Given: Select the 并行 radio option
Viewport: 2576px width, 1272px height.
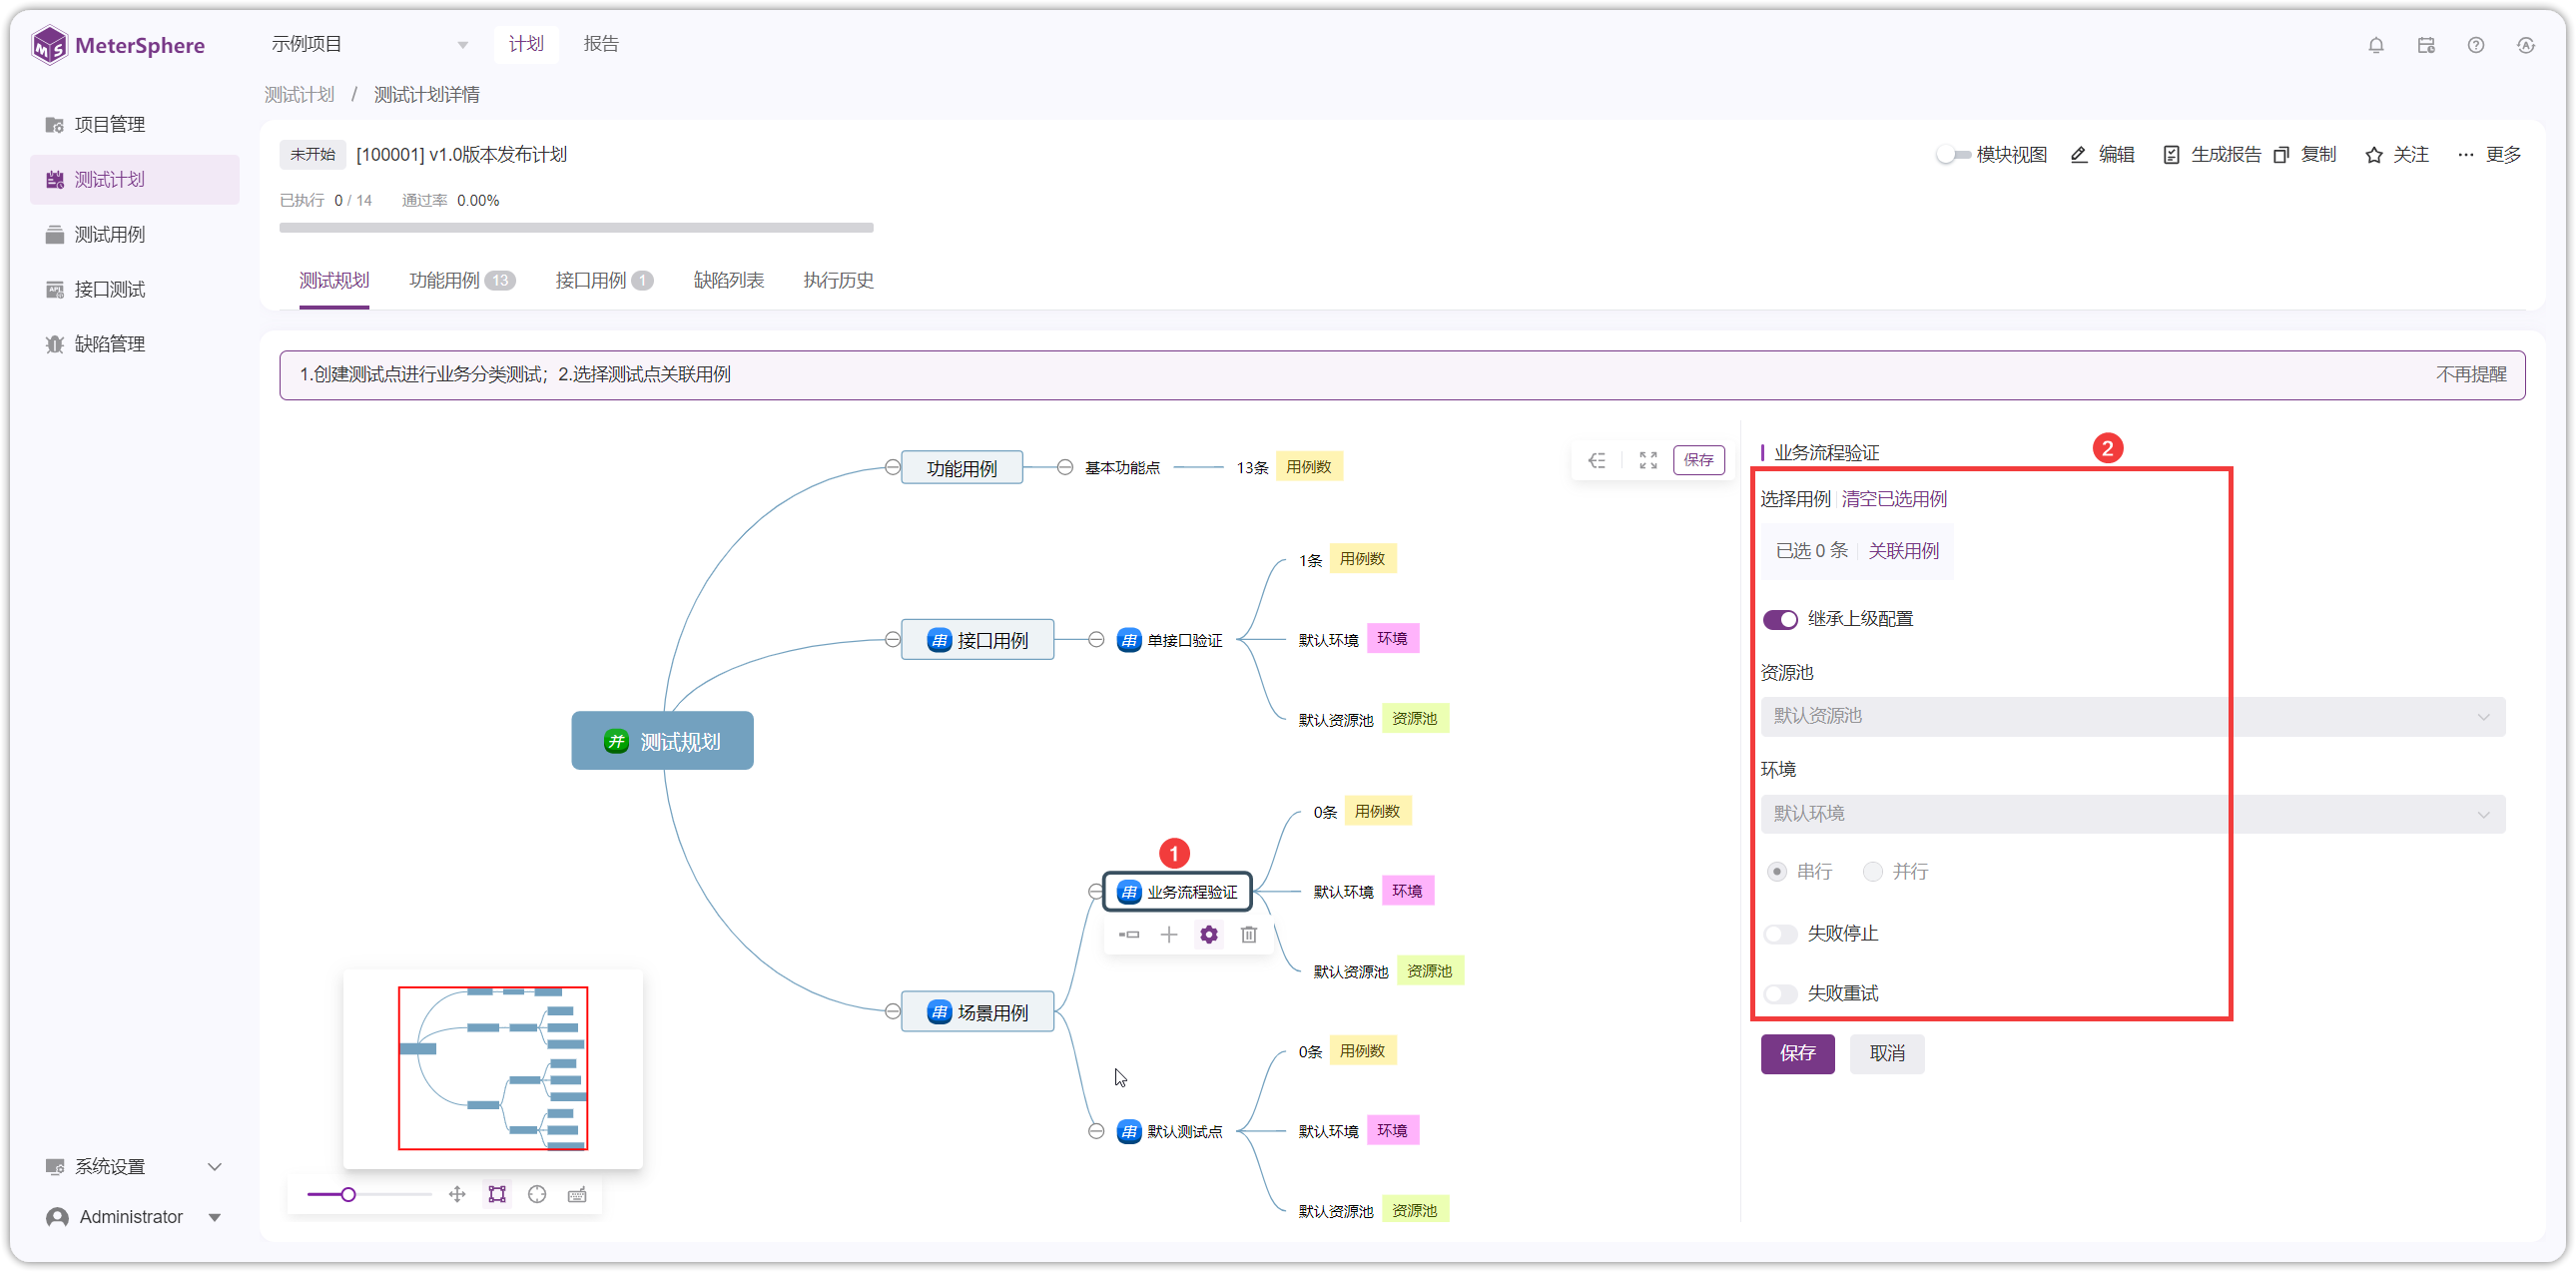Looking at the screenshot, I should 1872,871.
